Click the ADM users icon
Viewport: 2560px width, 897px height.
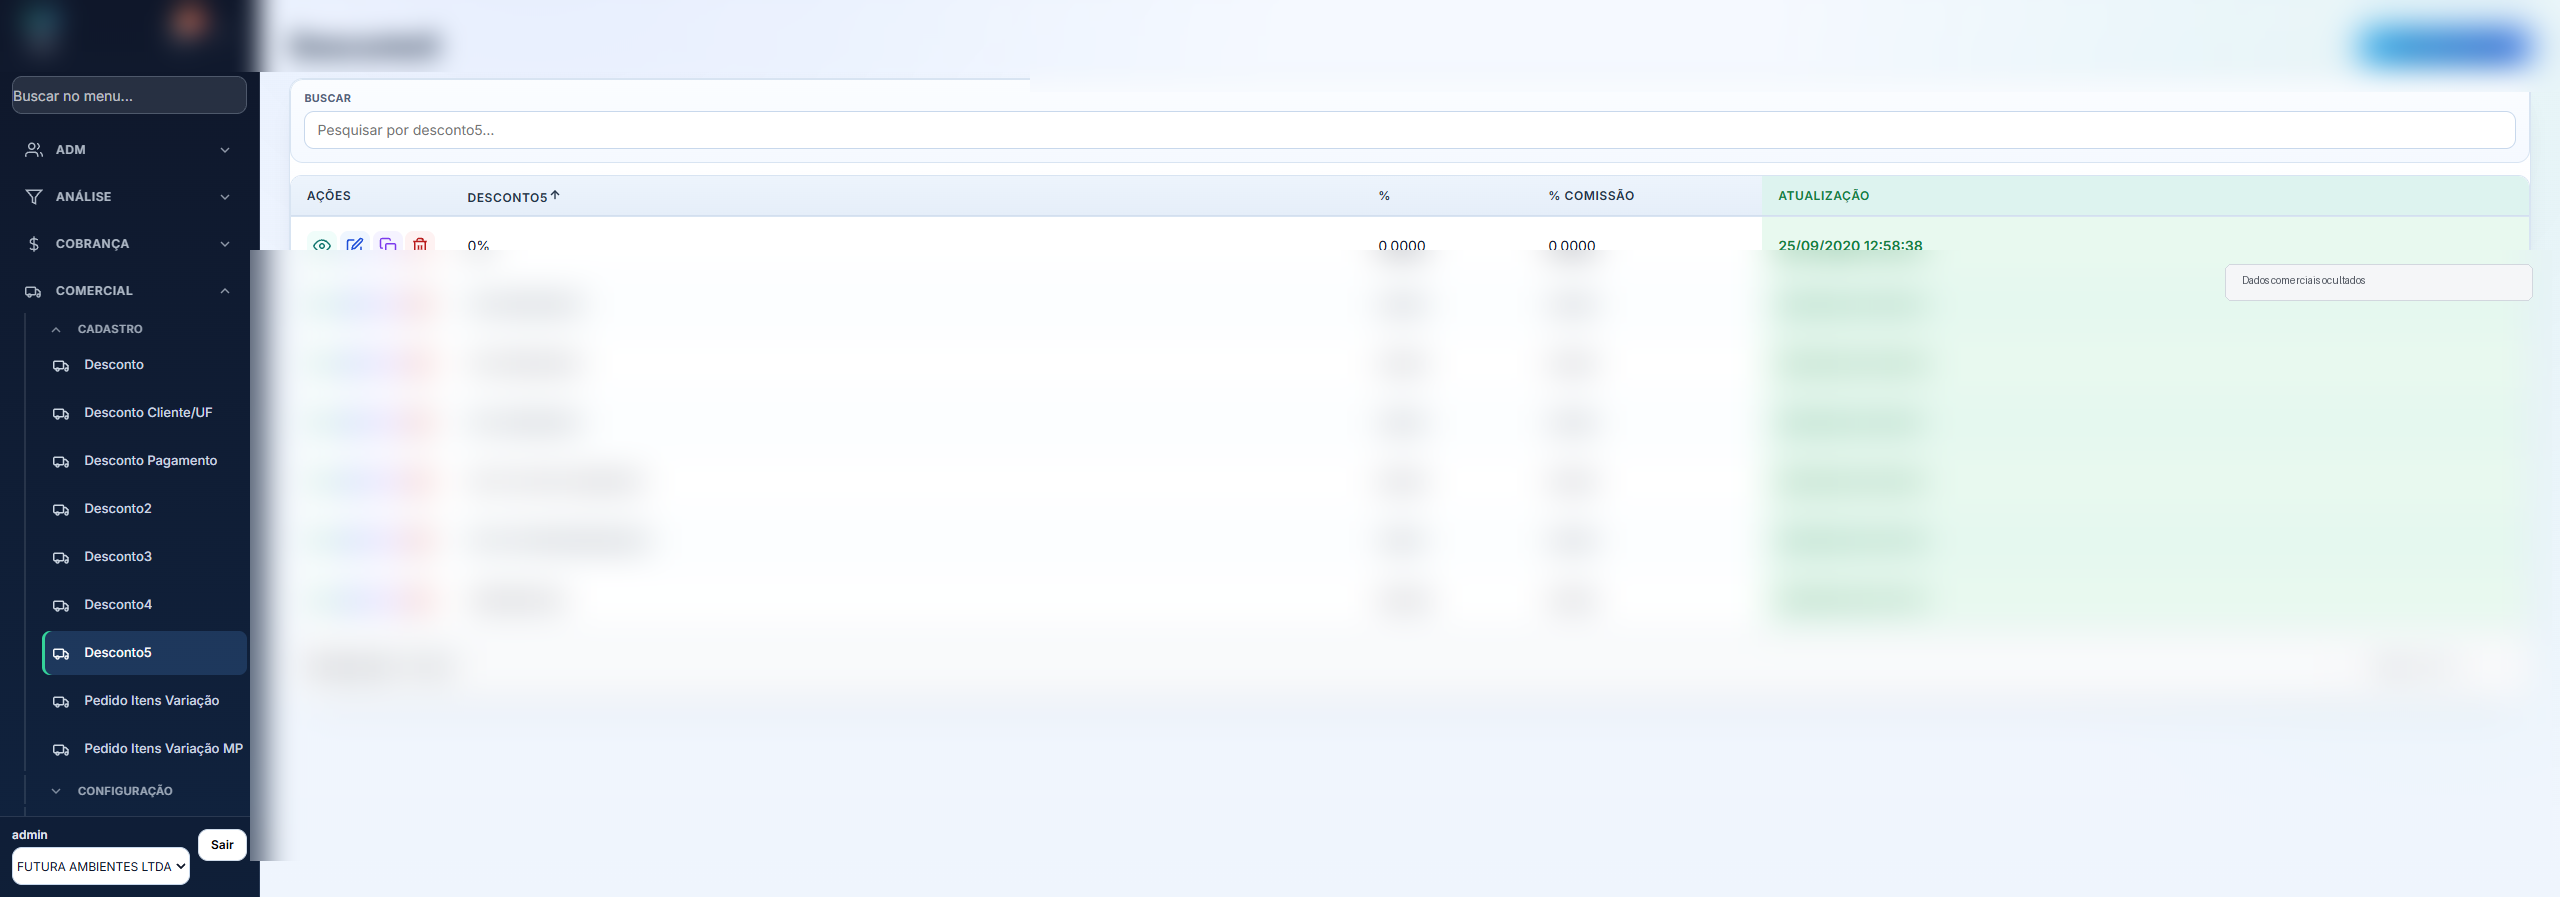pyautogui.click(x=34, y=150)
